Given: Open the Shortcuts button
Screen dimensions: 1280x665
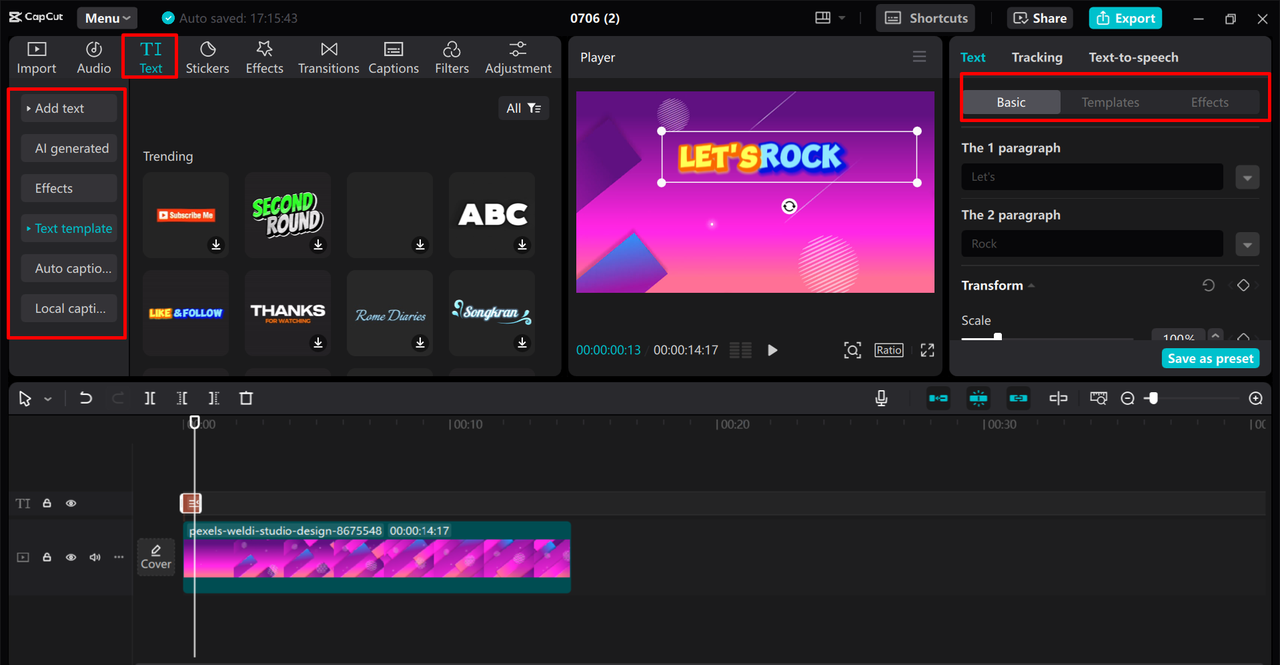Looking at the screenshot, I should [927, 18].
